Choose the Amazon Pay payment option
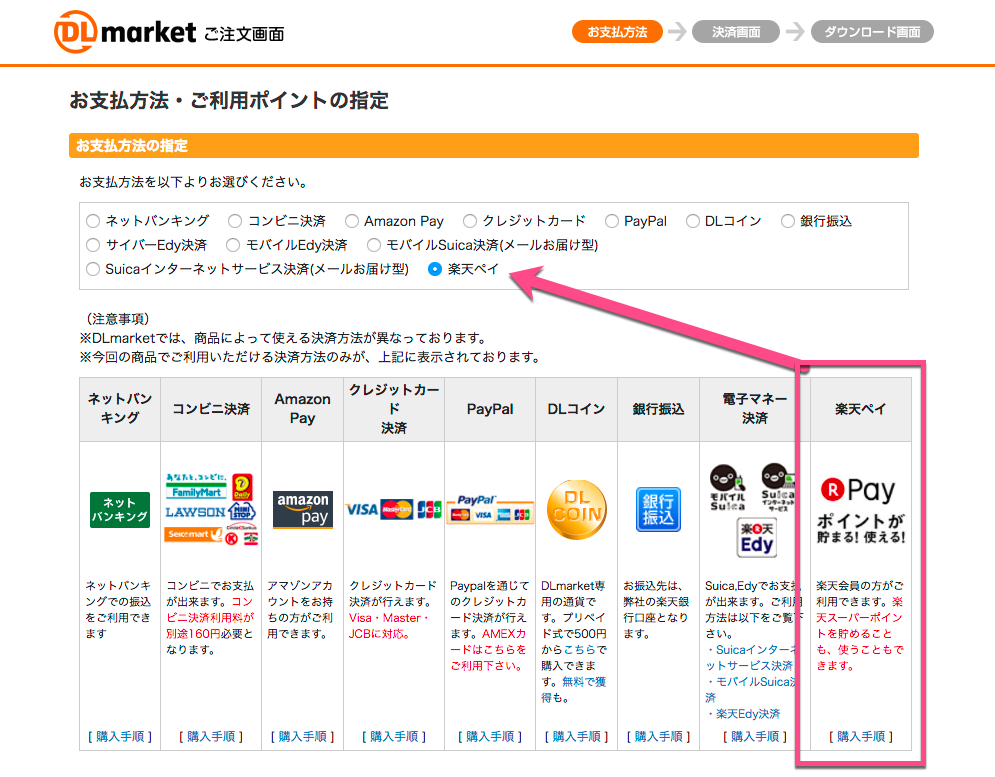The width and height of the screenshot is (995, 777). 352,221
